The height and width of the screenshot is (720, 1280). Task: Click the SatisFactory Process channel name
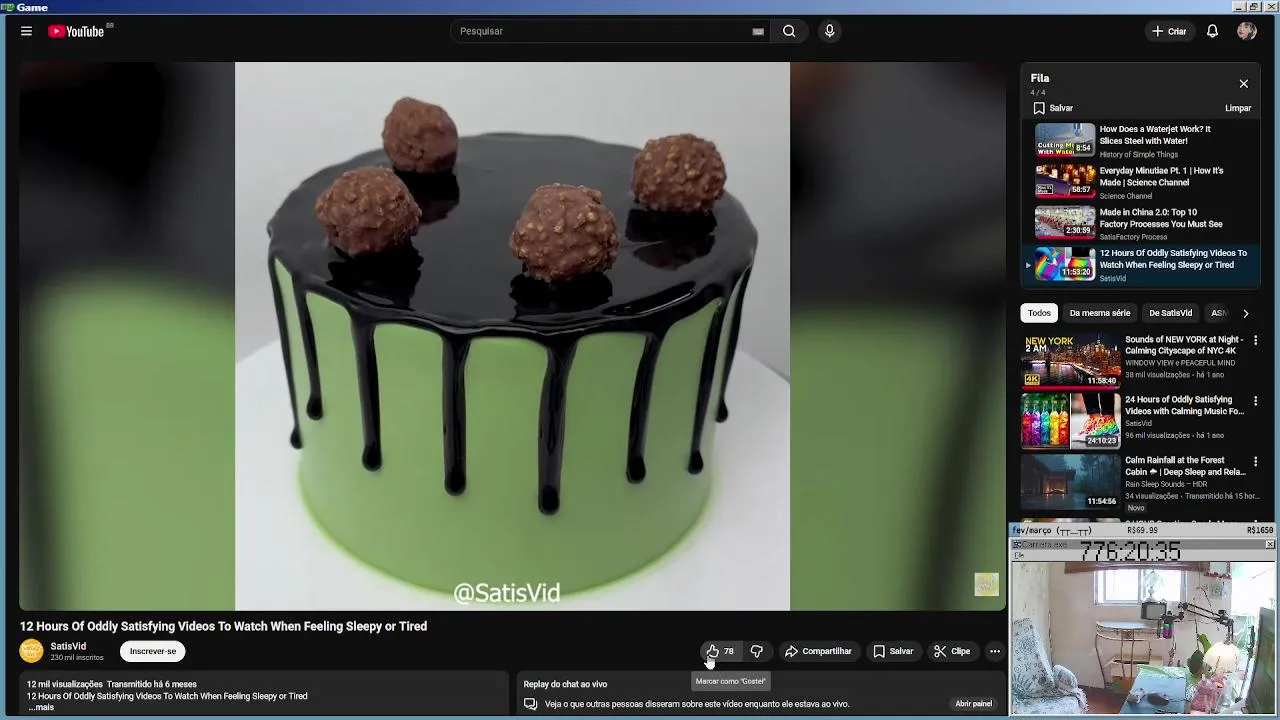click(1133, 237)
